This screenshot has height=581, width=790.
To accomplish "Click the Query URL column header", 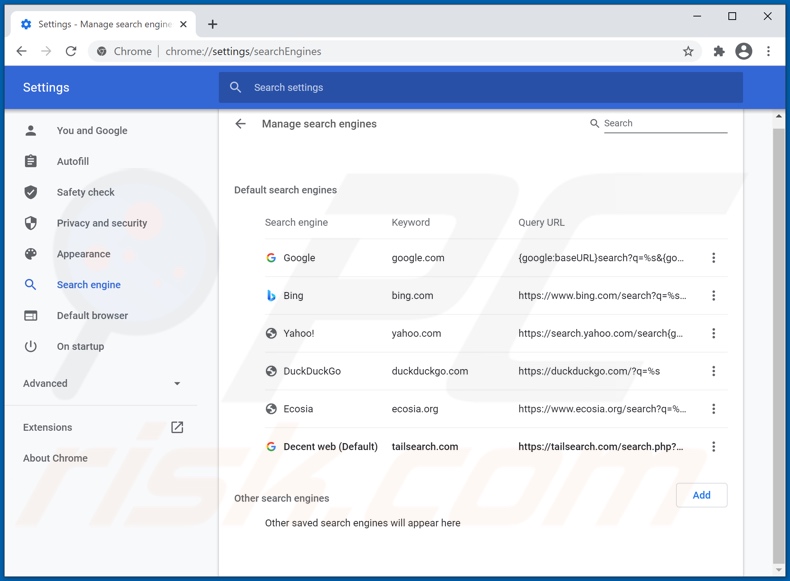I will tap(541, 222).
